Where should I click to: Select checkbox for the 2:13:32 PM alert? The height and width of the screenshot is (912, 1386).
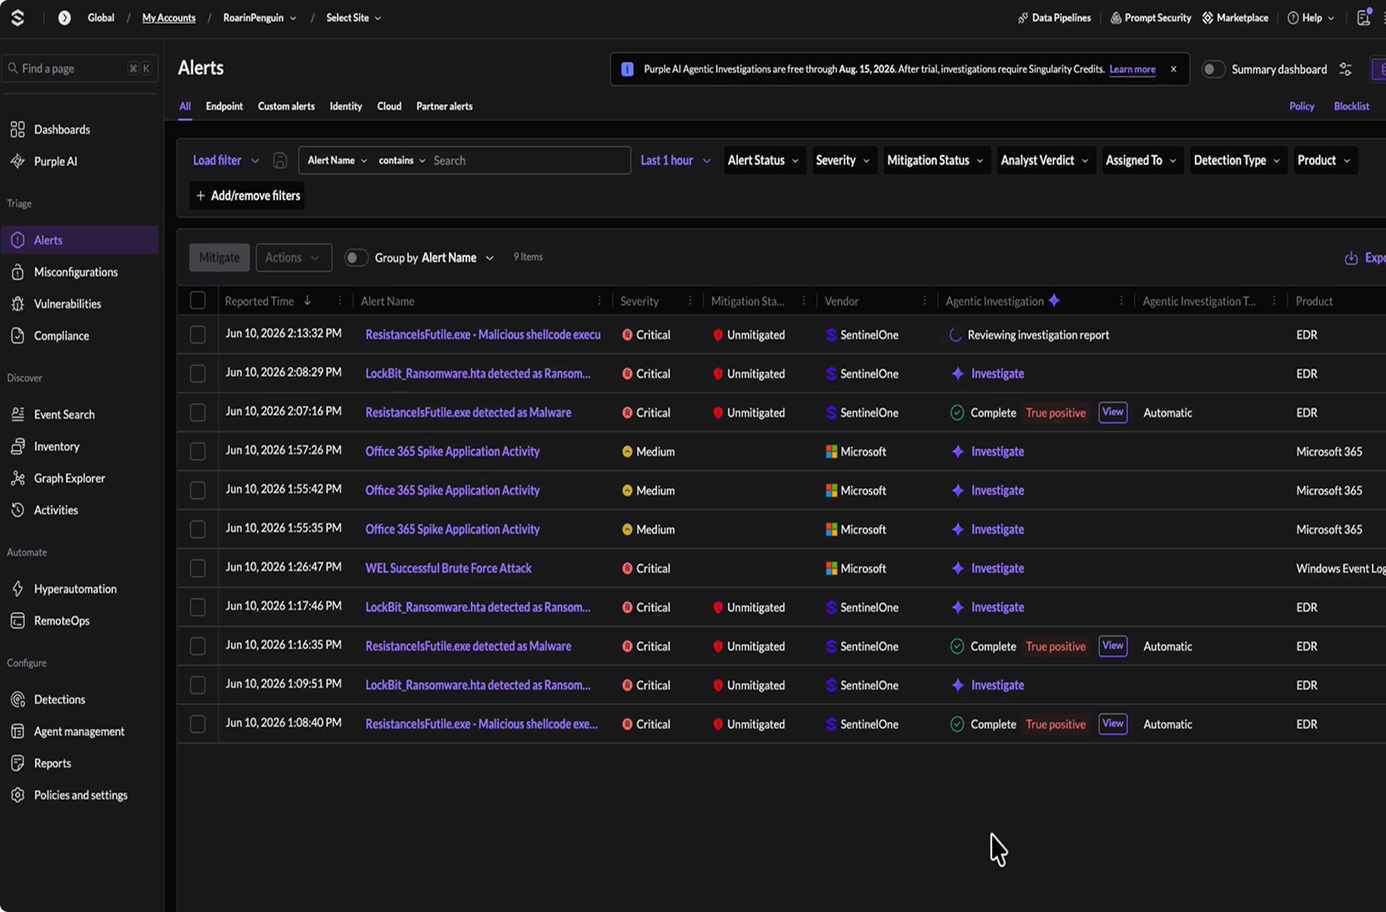[198, 334]
